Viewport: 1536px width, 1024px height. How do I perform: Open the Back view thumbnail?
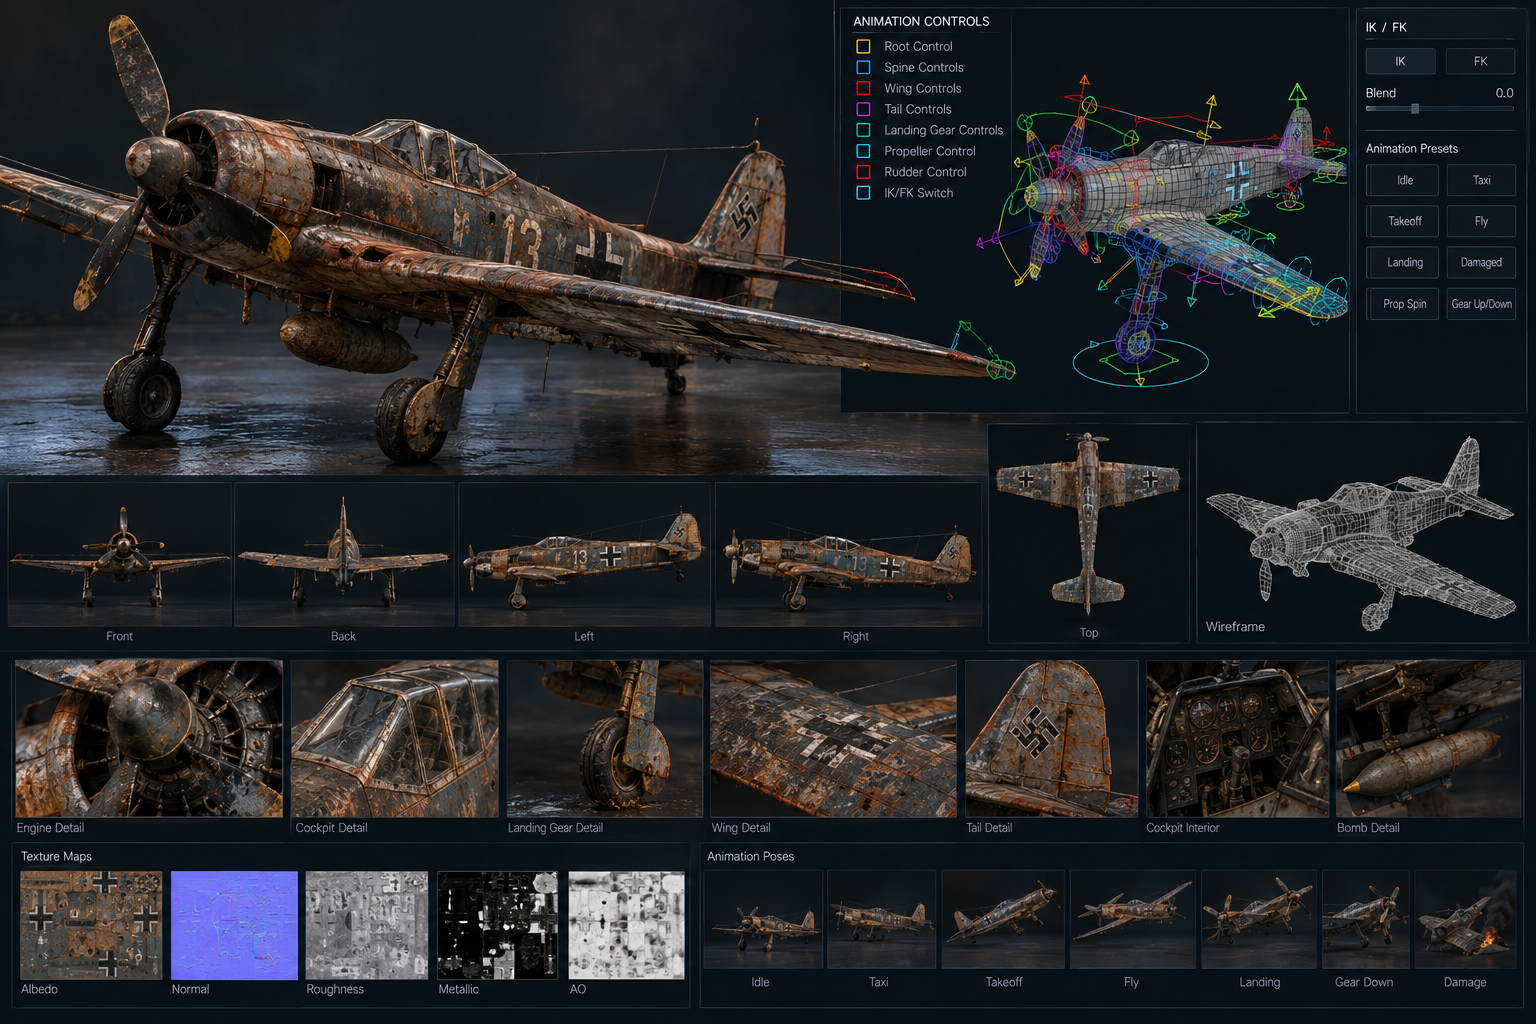click(x=344, y=555)
